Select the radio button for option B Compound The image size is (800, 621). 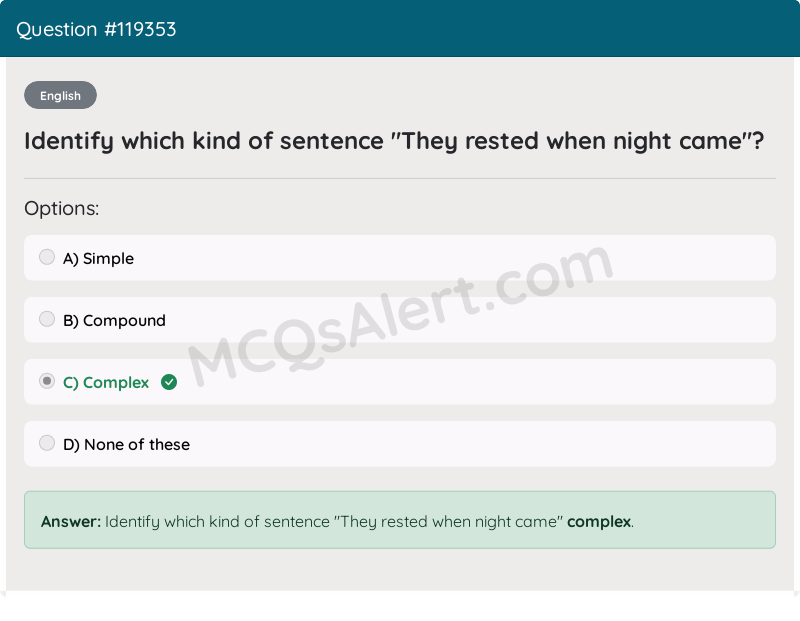(47, 319)
